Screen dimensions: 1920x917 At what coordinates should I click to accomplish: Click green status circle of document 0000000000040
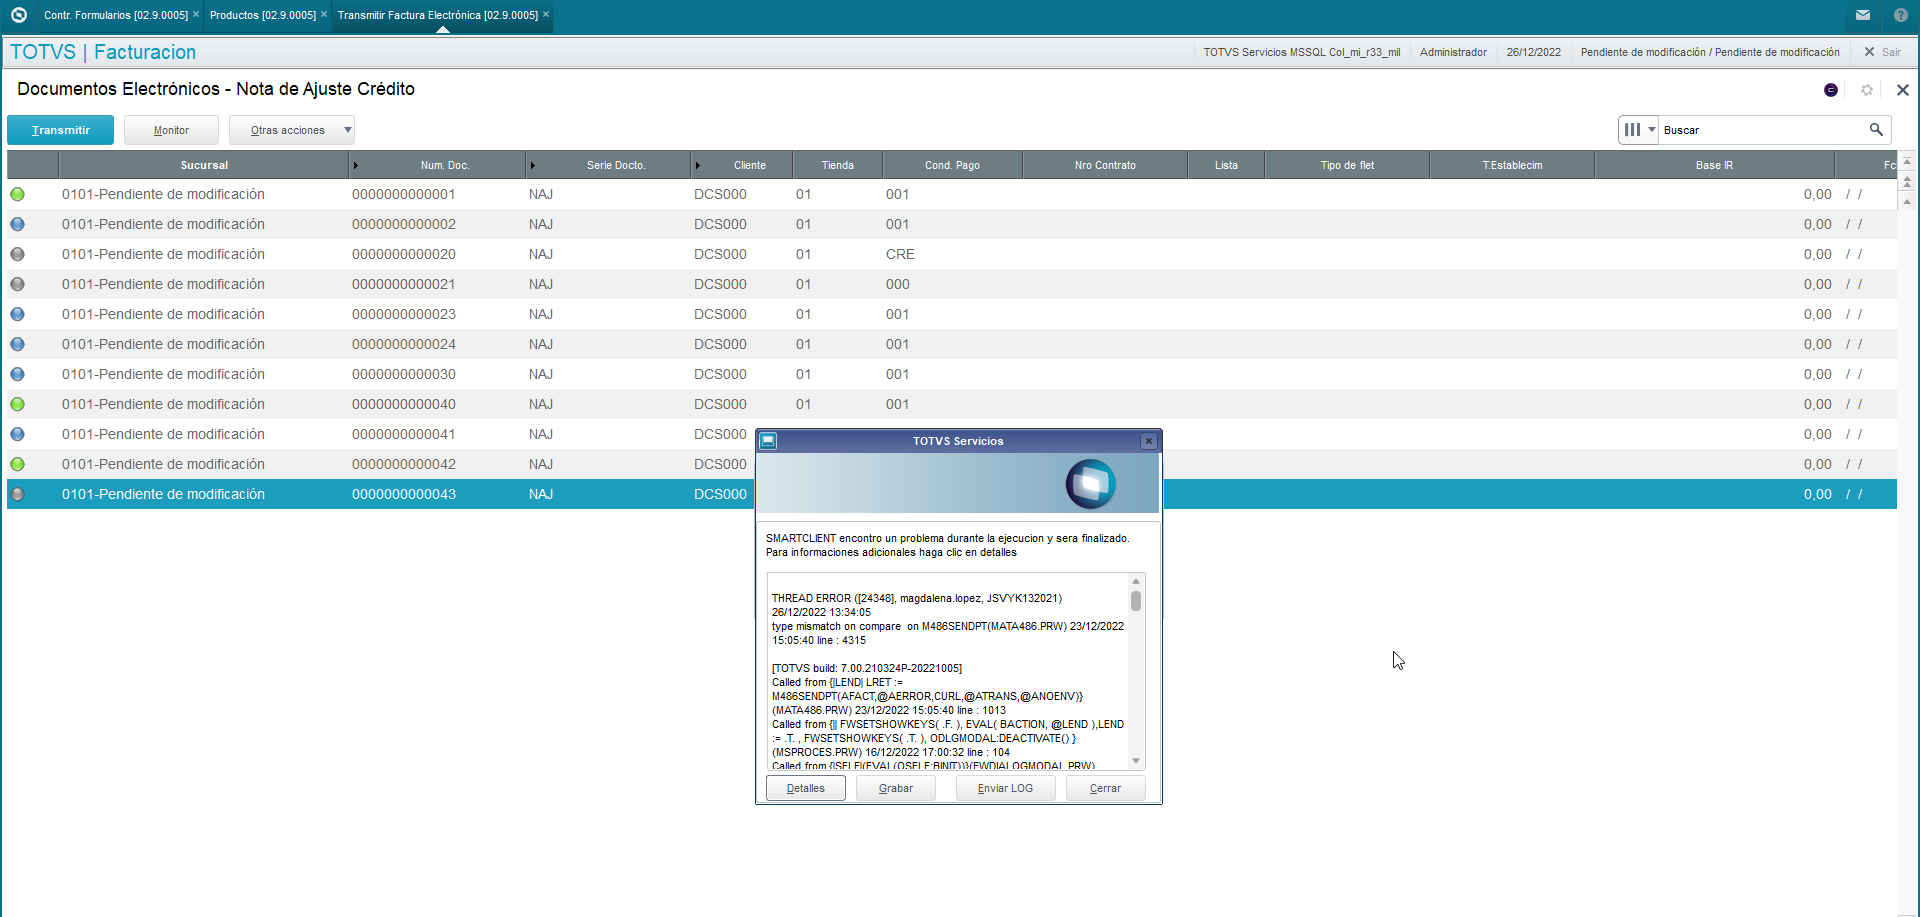[18, 404]
